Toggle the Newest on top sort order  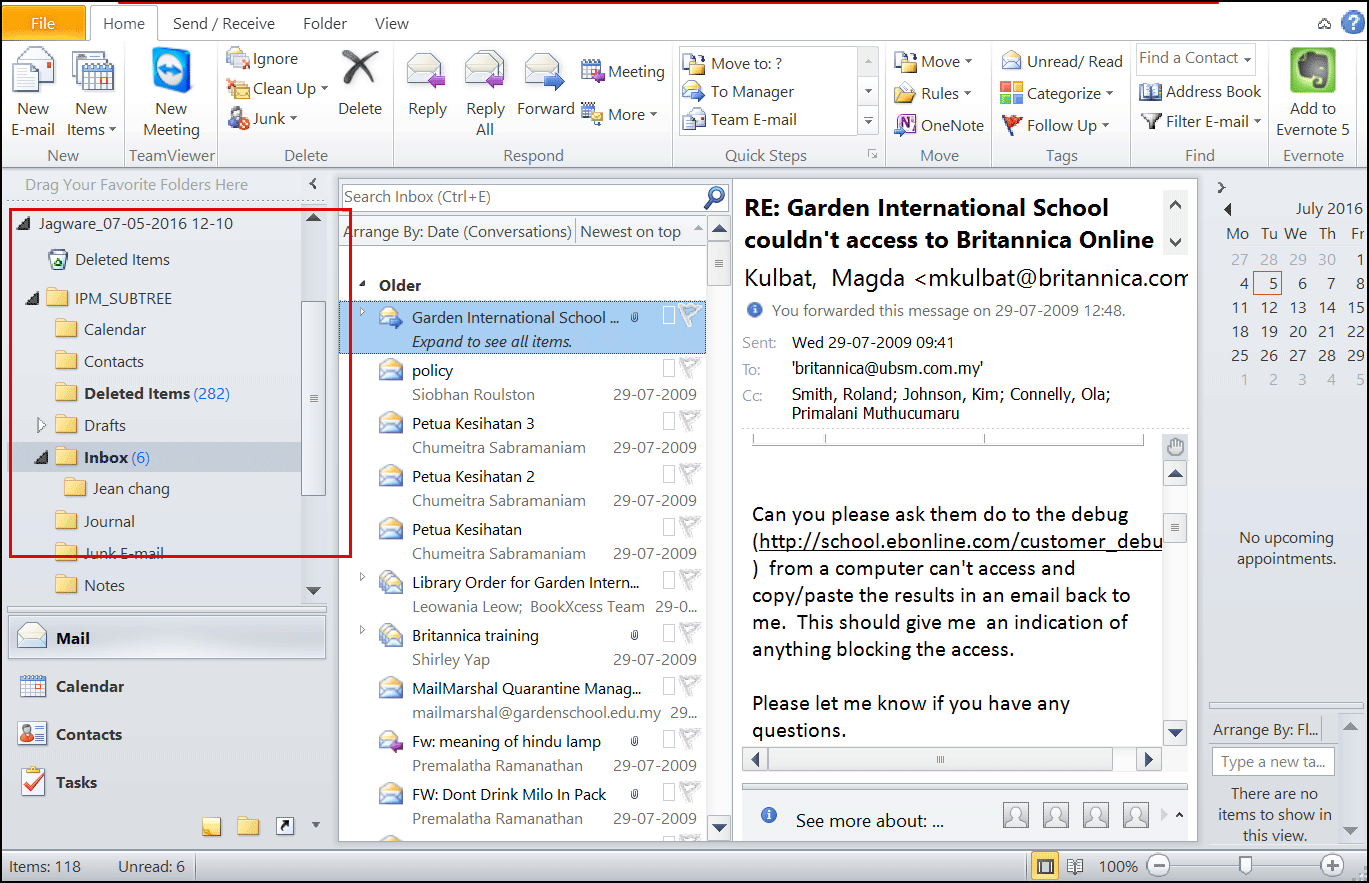click(641, 232)
